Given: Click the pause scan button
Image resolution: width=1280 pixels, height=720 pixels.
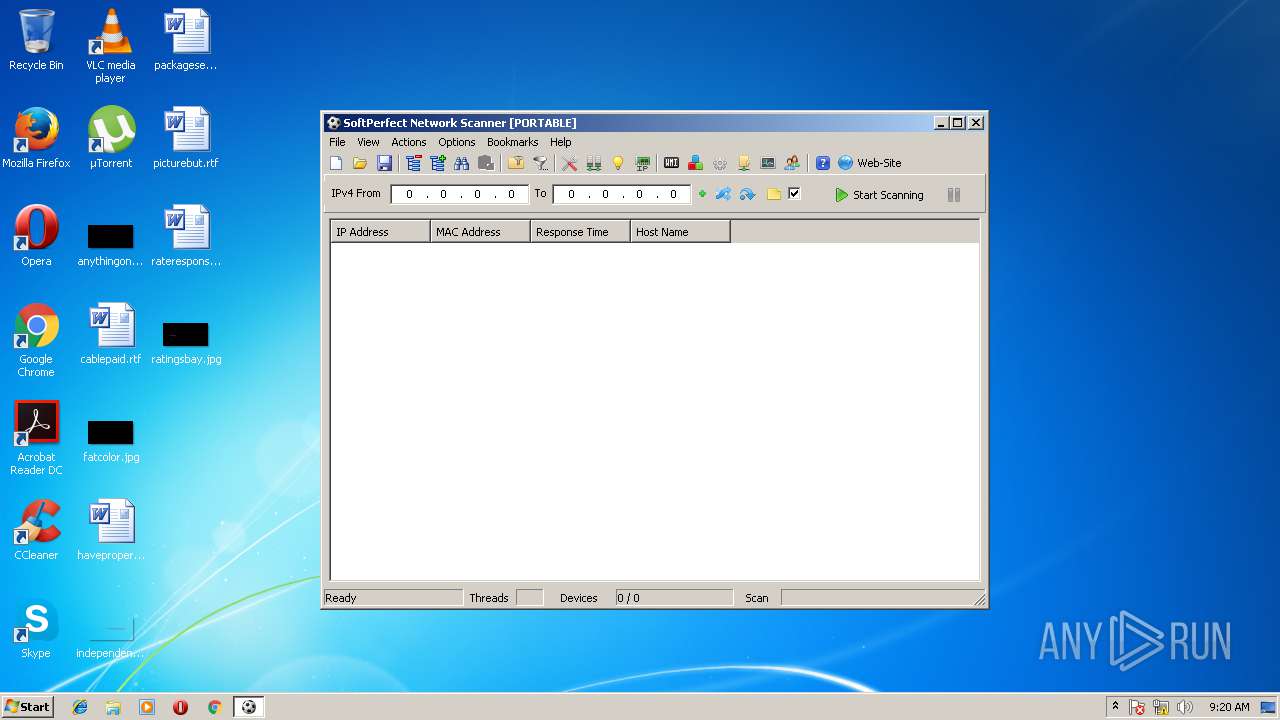Looking at the screenshot, I should (953, 195).
